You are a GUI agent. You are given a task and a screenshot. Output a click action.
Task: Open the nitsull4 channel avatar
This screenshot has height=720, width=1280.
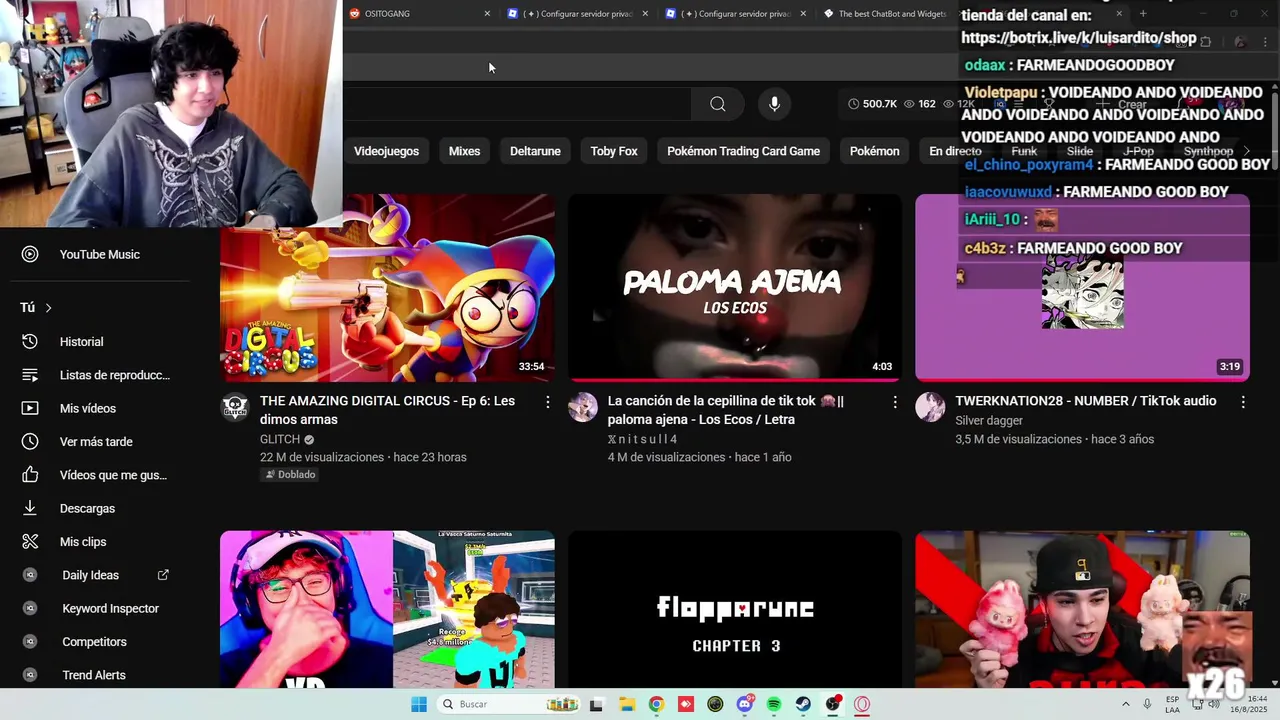pos(583,407)
